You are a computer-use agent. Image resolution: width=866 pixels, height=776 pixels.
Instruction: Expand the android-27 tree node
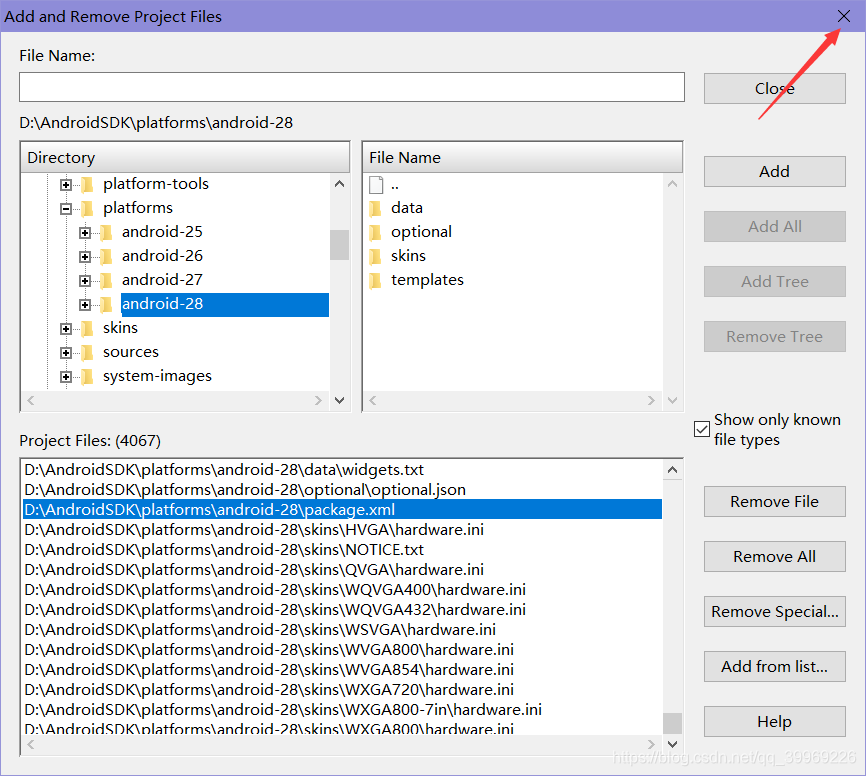coord(85,281)
